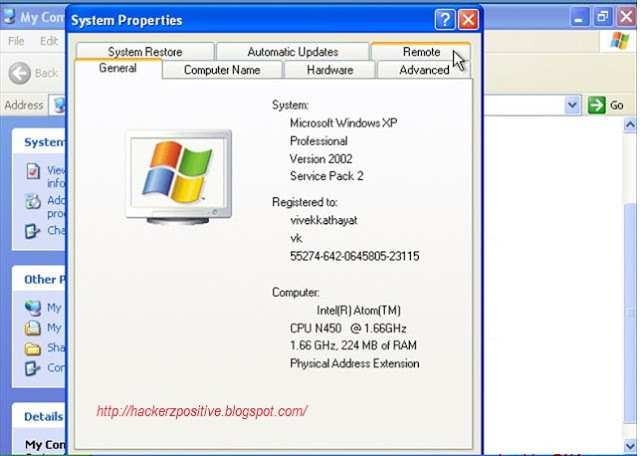
Task: Click the registered name vivekkathayat
Action: click(323, 220)
